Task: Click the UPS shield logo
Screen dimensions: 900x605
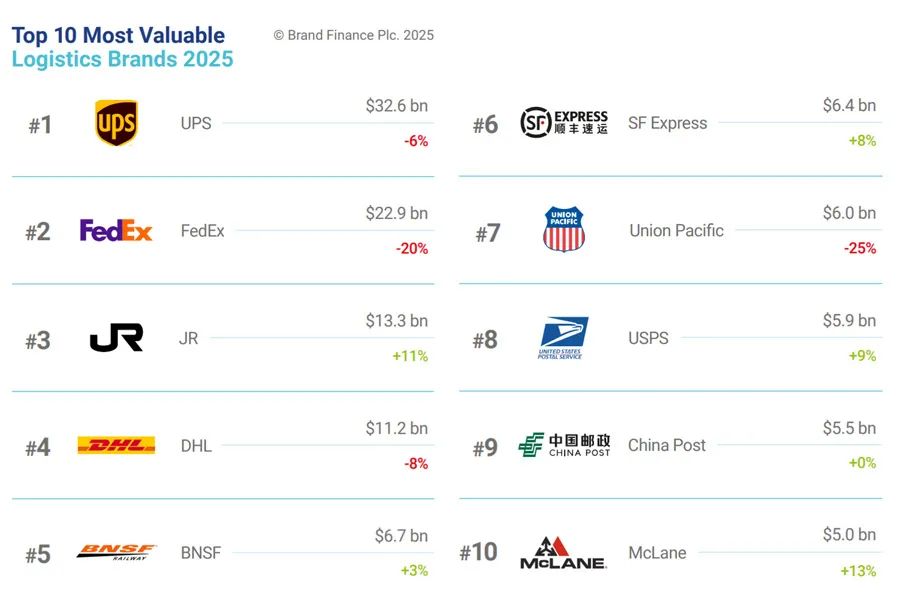Action: [x=117, y=123]
